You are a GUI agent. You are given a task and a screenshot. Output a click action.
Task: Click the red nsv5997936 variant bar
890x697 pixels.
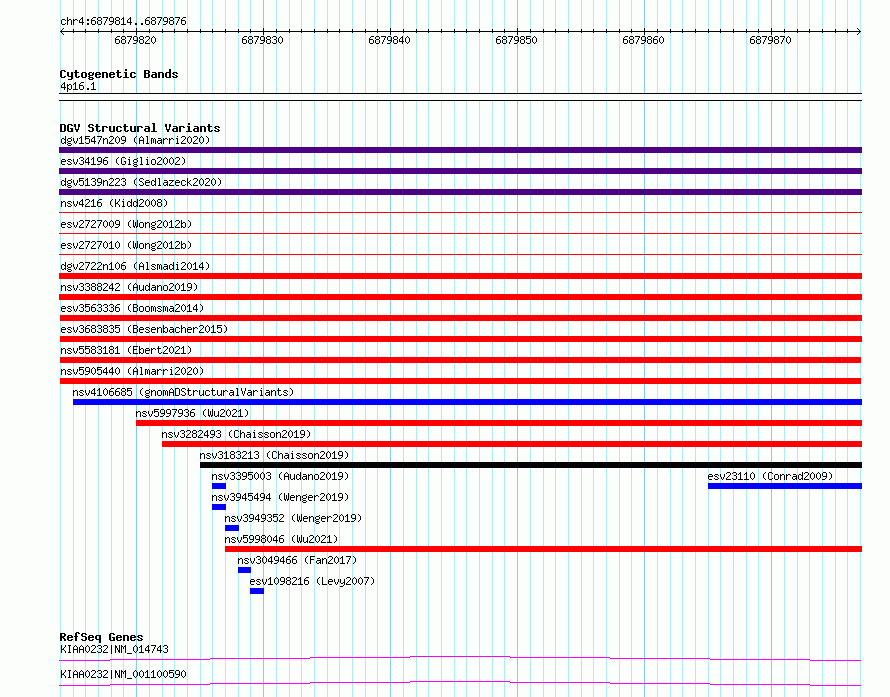coord(499,423)
